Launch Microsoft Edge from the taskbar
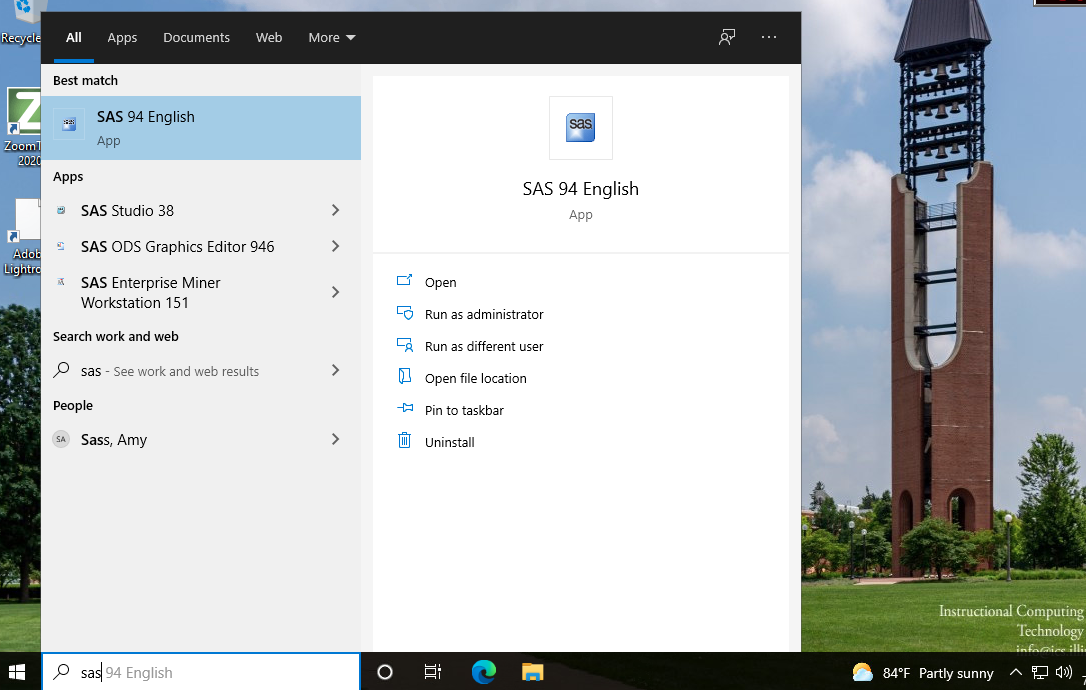 click(483, 671)
